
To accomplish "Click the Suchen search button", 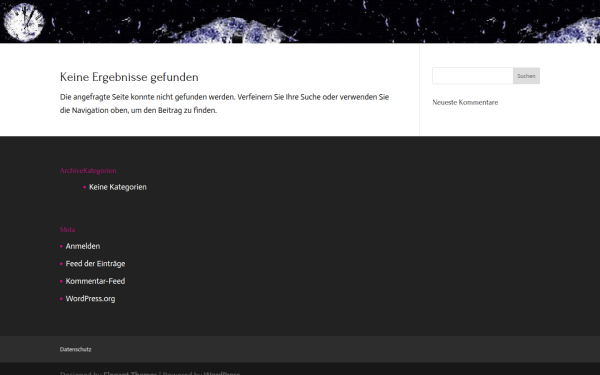I will tap(526, 76).
